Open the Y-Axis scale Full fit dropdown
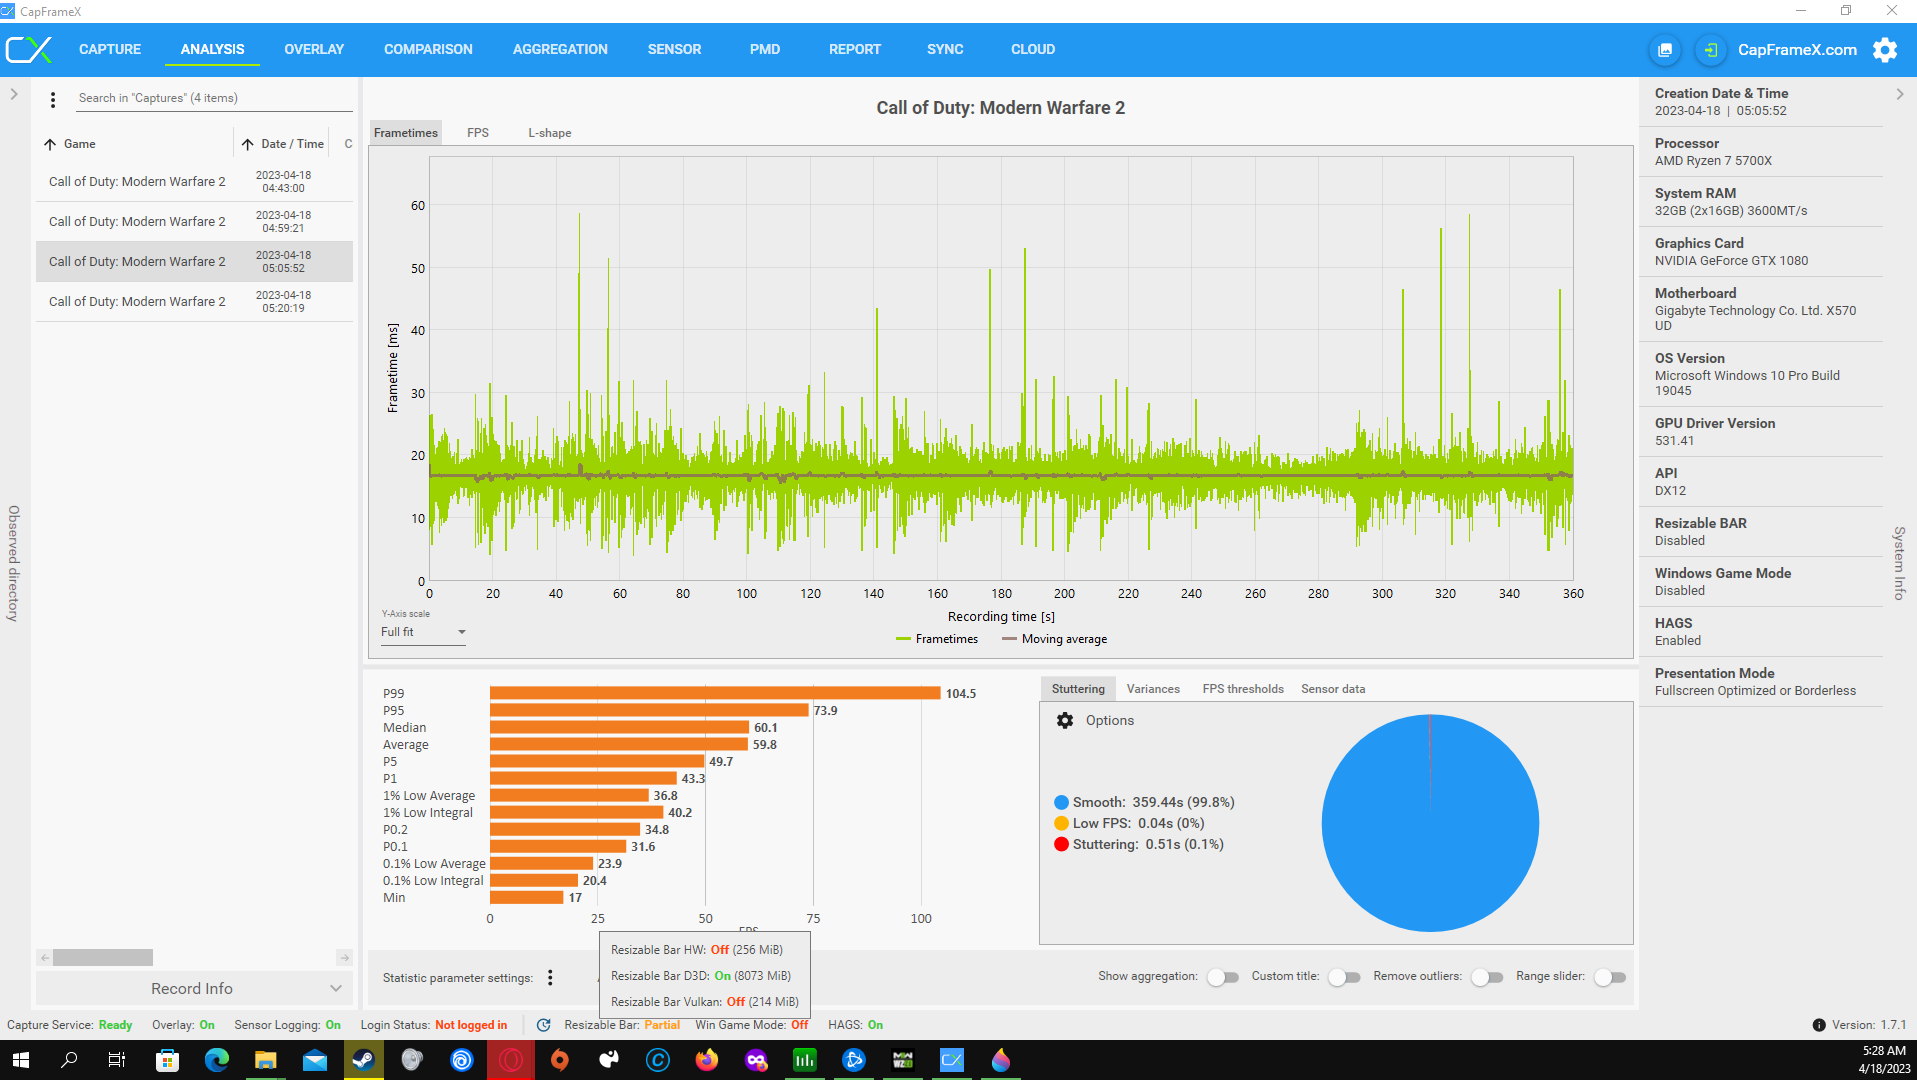The height and width of the screenshot is (1080, 1917). coord(423,633)
